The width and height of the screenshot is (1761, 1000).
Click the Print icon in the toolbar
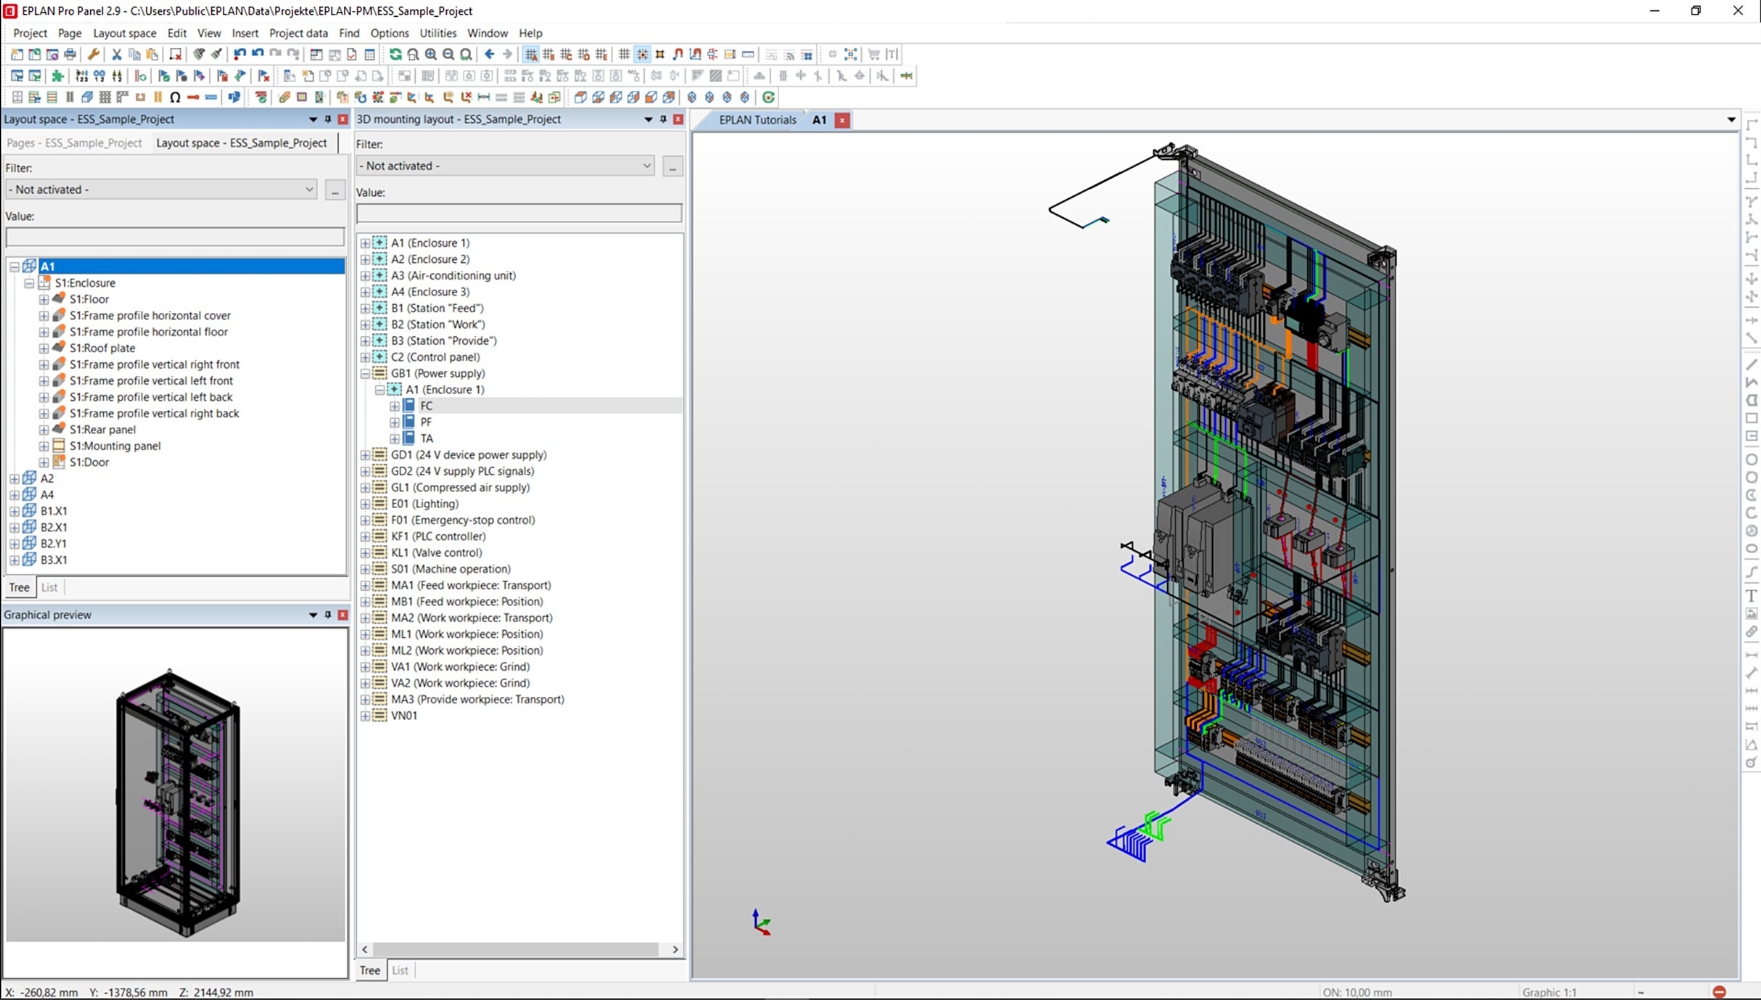(x=70, y=54)
